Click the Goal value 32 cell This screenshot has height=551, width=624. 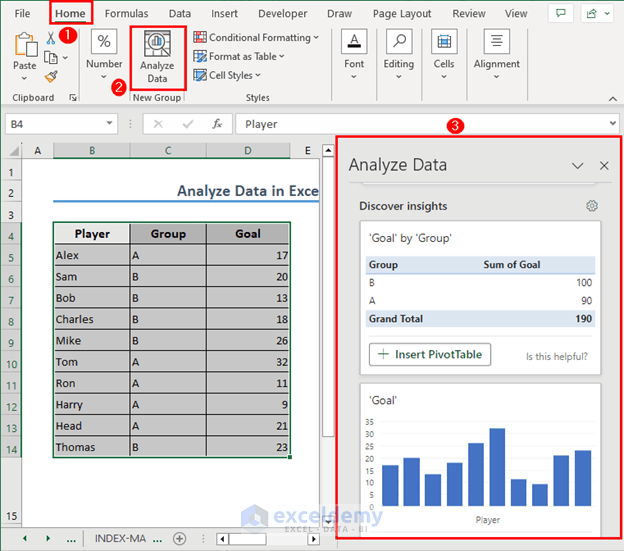pos(248,362)
